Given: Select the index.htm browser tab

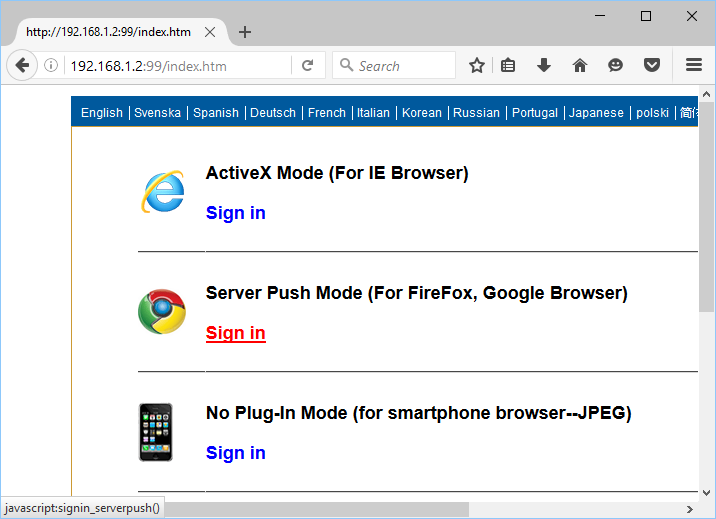Looking at the screenshot, I should 108,32.
